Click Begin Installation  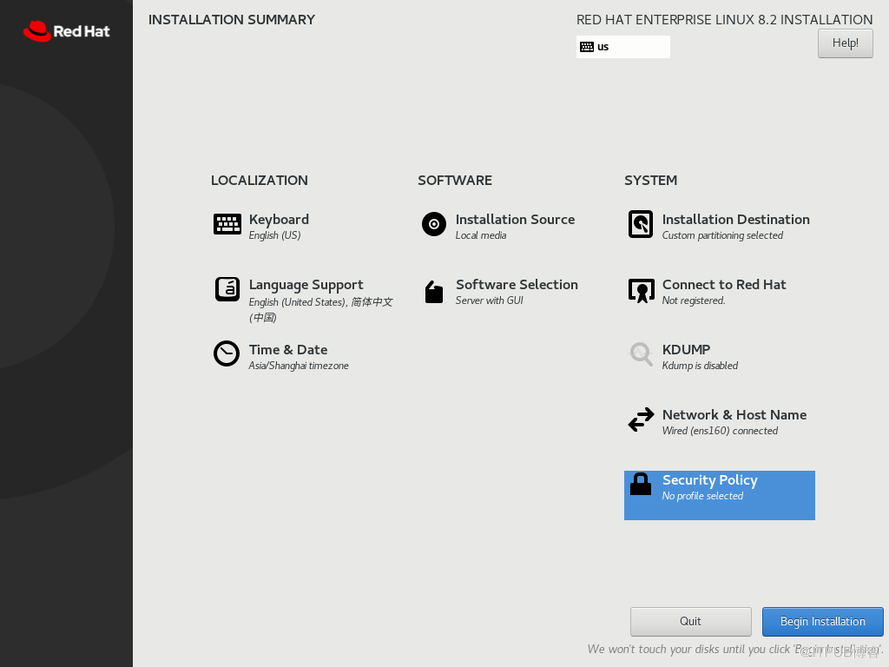tap(823, 622)
